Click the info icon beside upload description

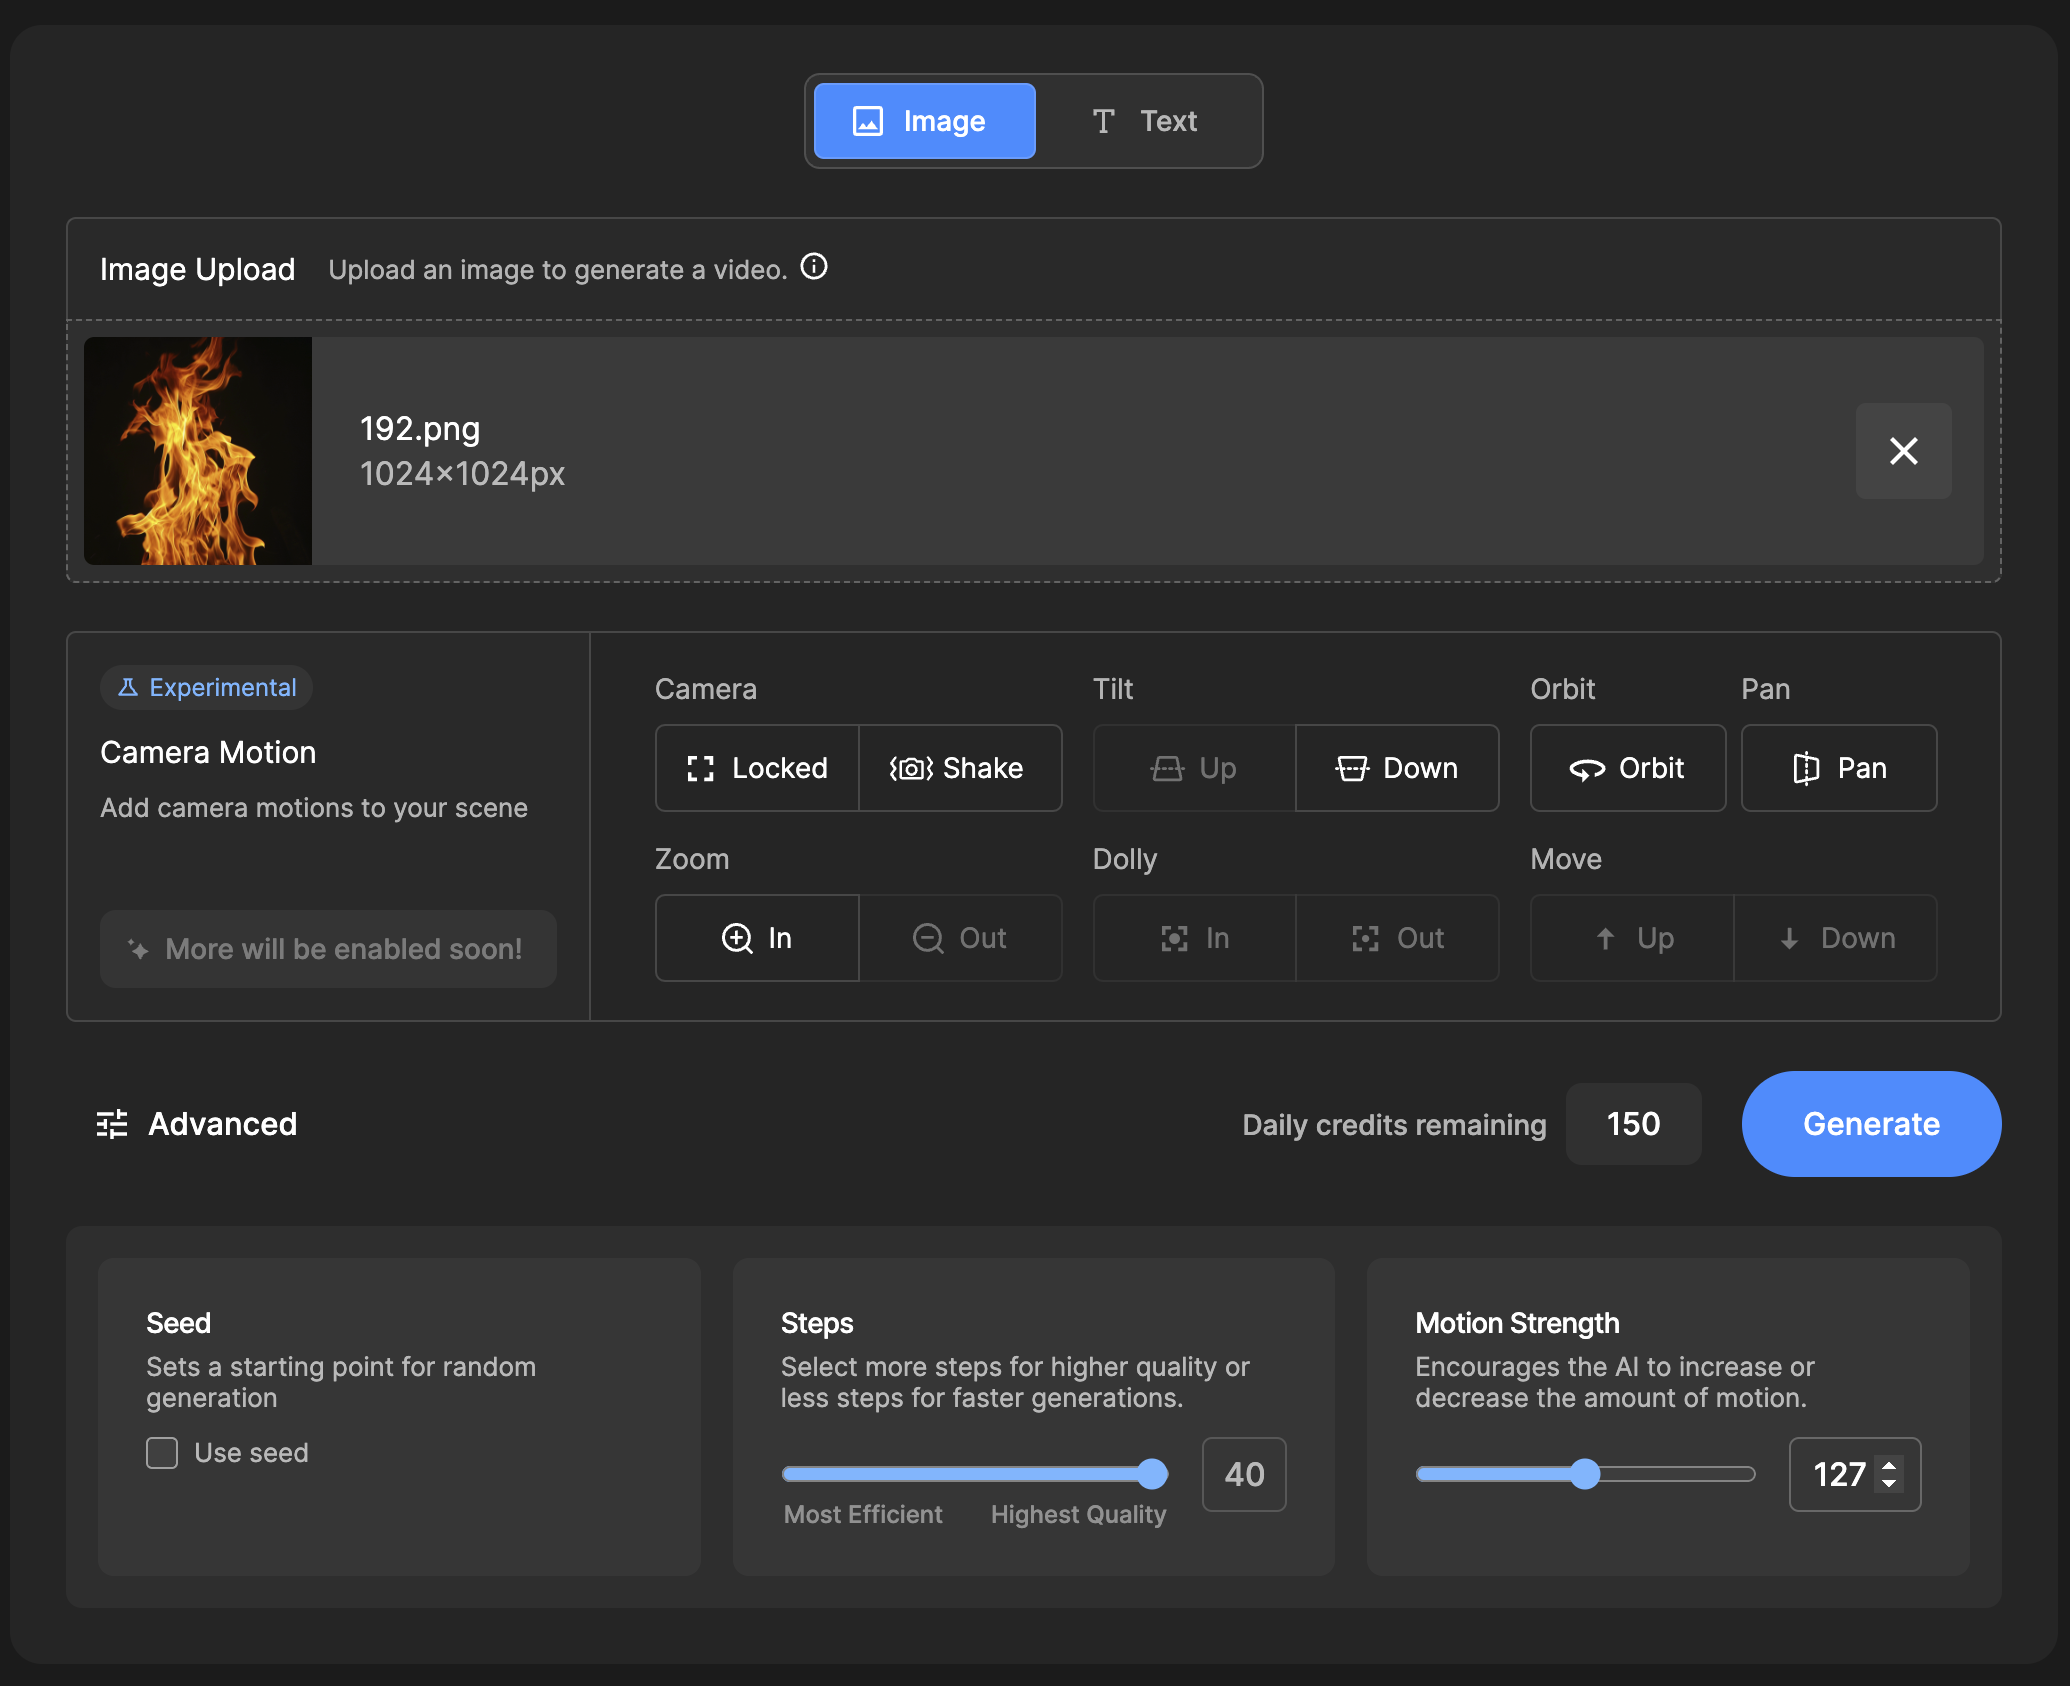coord(814,267)
